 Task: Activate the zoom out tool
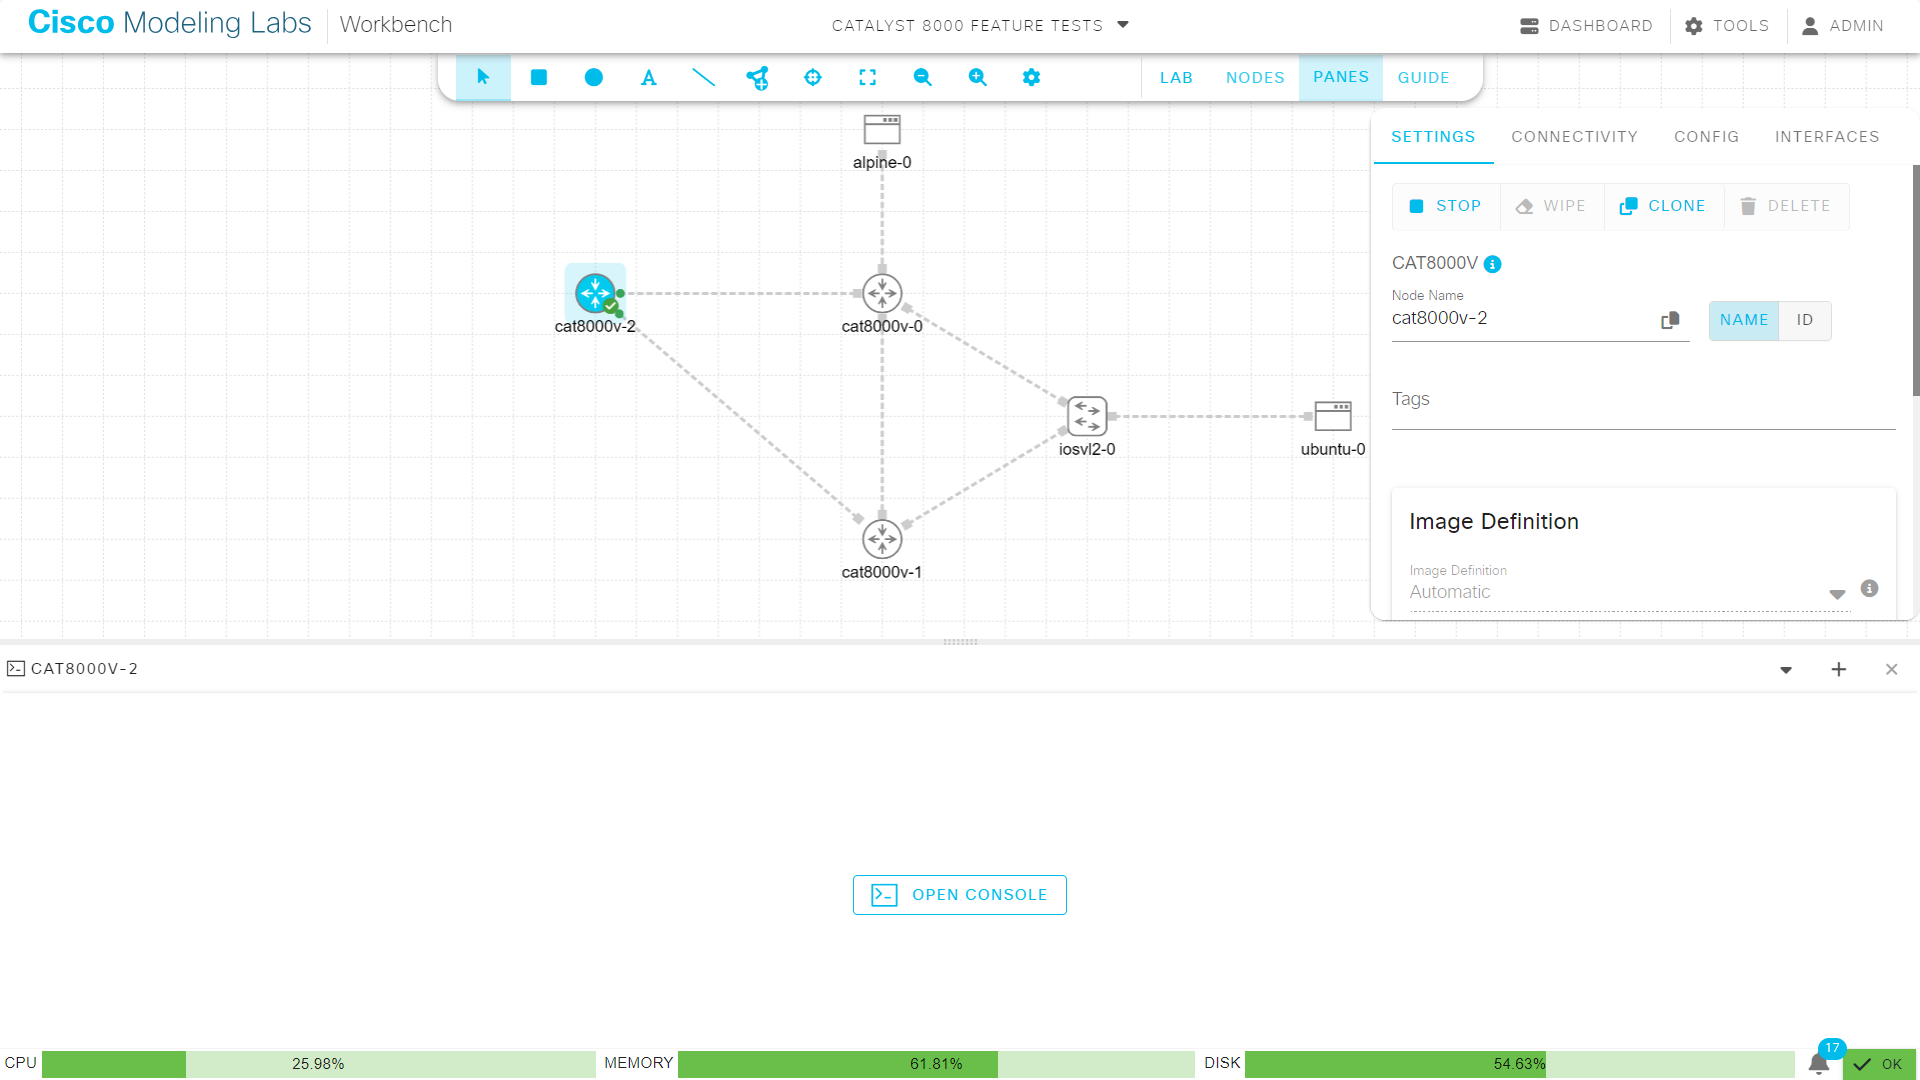pyautogui.click(x=922, y=77)
